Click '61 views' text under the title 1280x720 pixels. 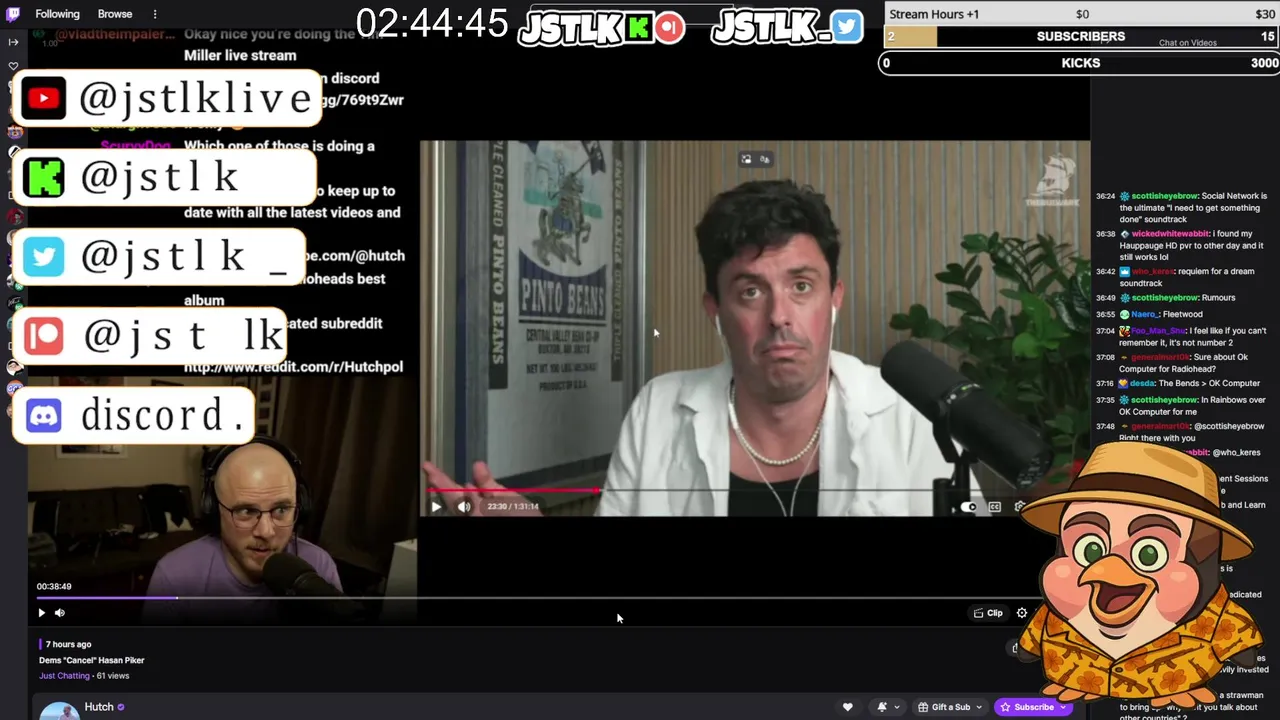[113, 676]
